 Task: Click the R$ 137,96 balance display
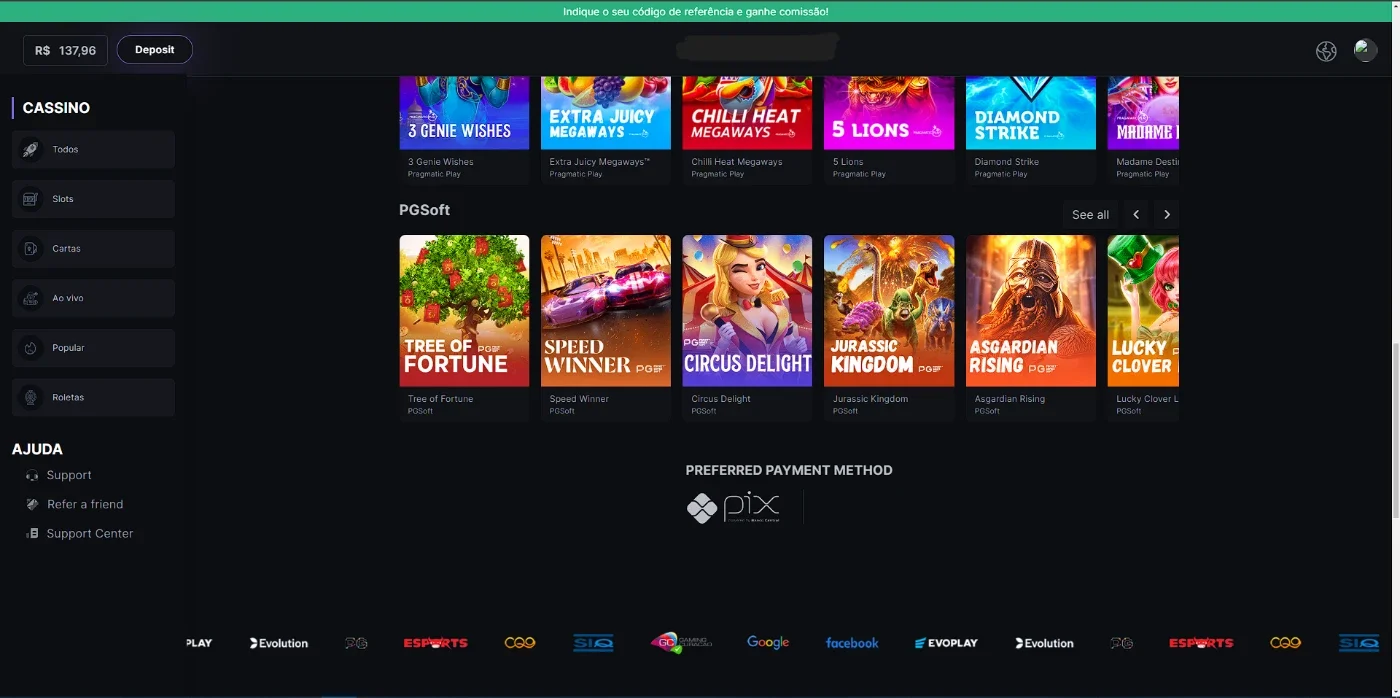coord(65,50)
